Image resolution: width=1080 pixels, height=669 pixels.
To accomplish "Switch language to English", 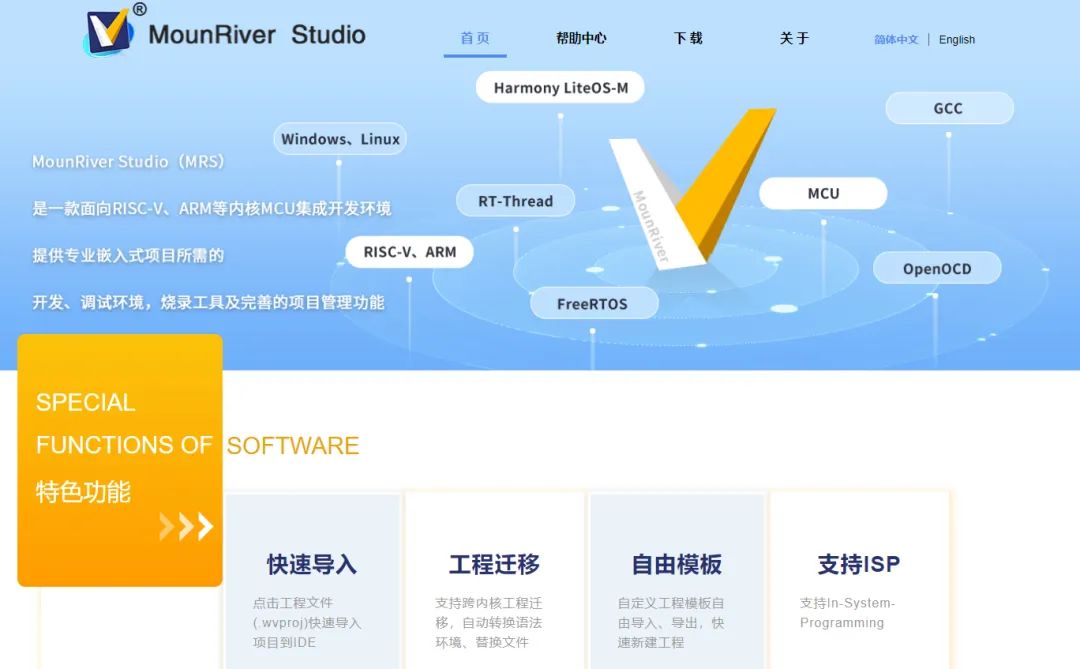I will pyautogui.click(x=957, y=40).
